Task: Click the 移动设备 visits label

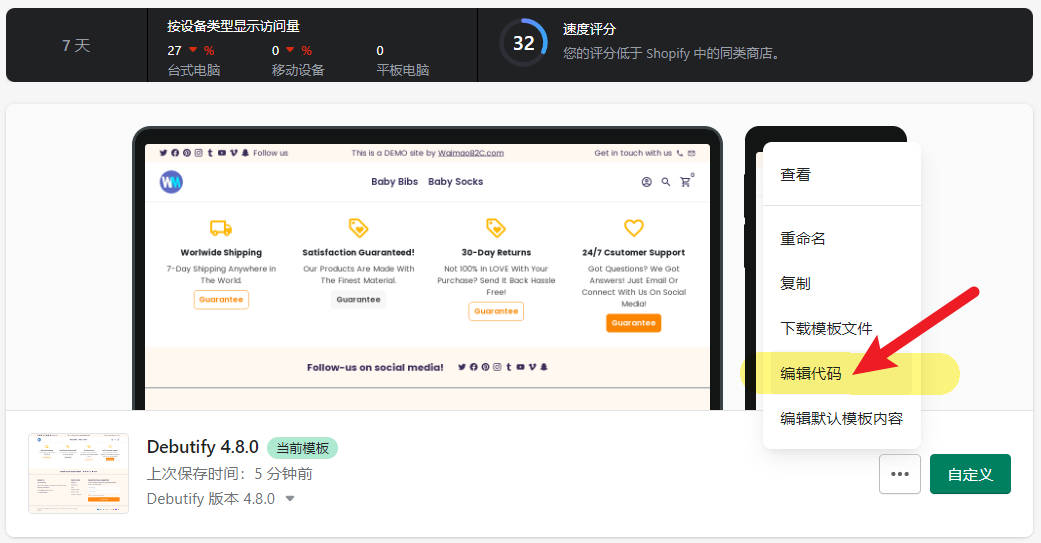Action: (x=298, y=70)
